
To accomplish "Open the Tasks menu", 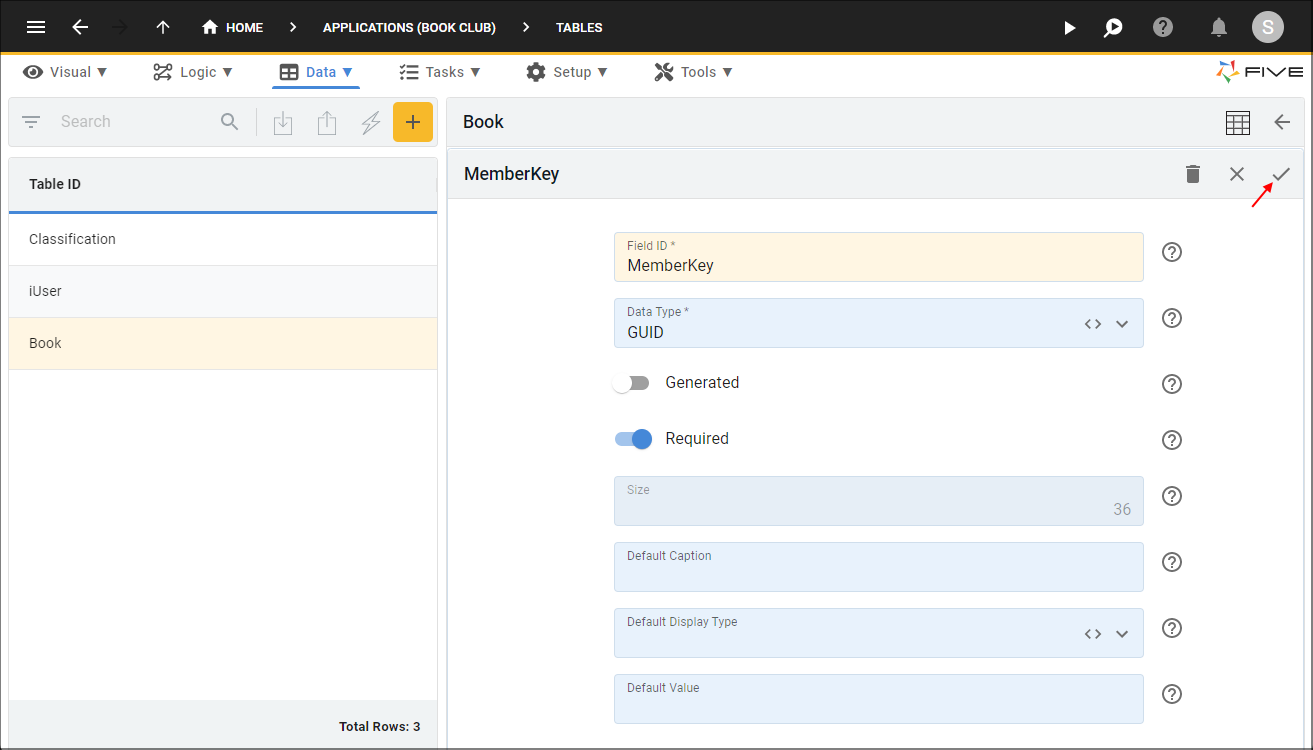I will coord(439,72).
